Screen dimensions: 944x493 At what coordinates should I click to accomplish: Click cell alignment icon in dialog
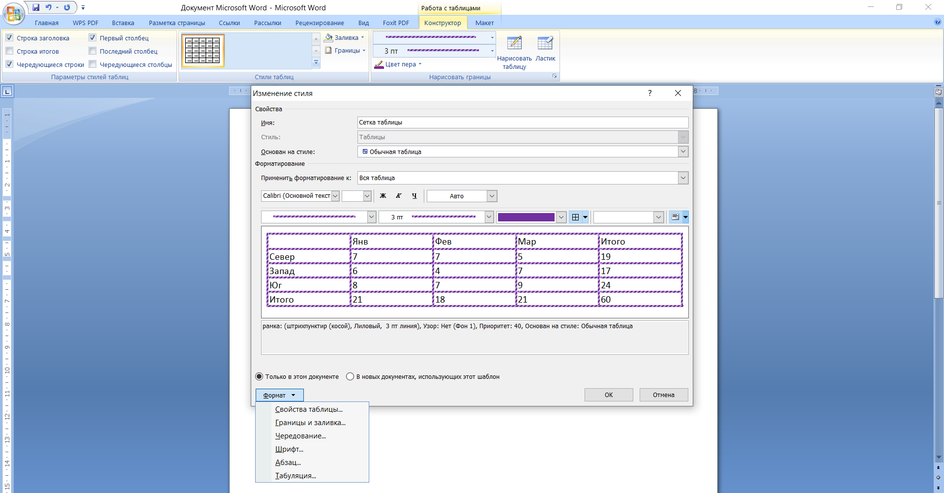click(x=675, y=217)
